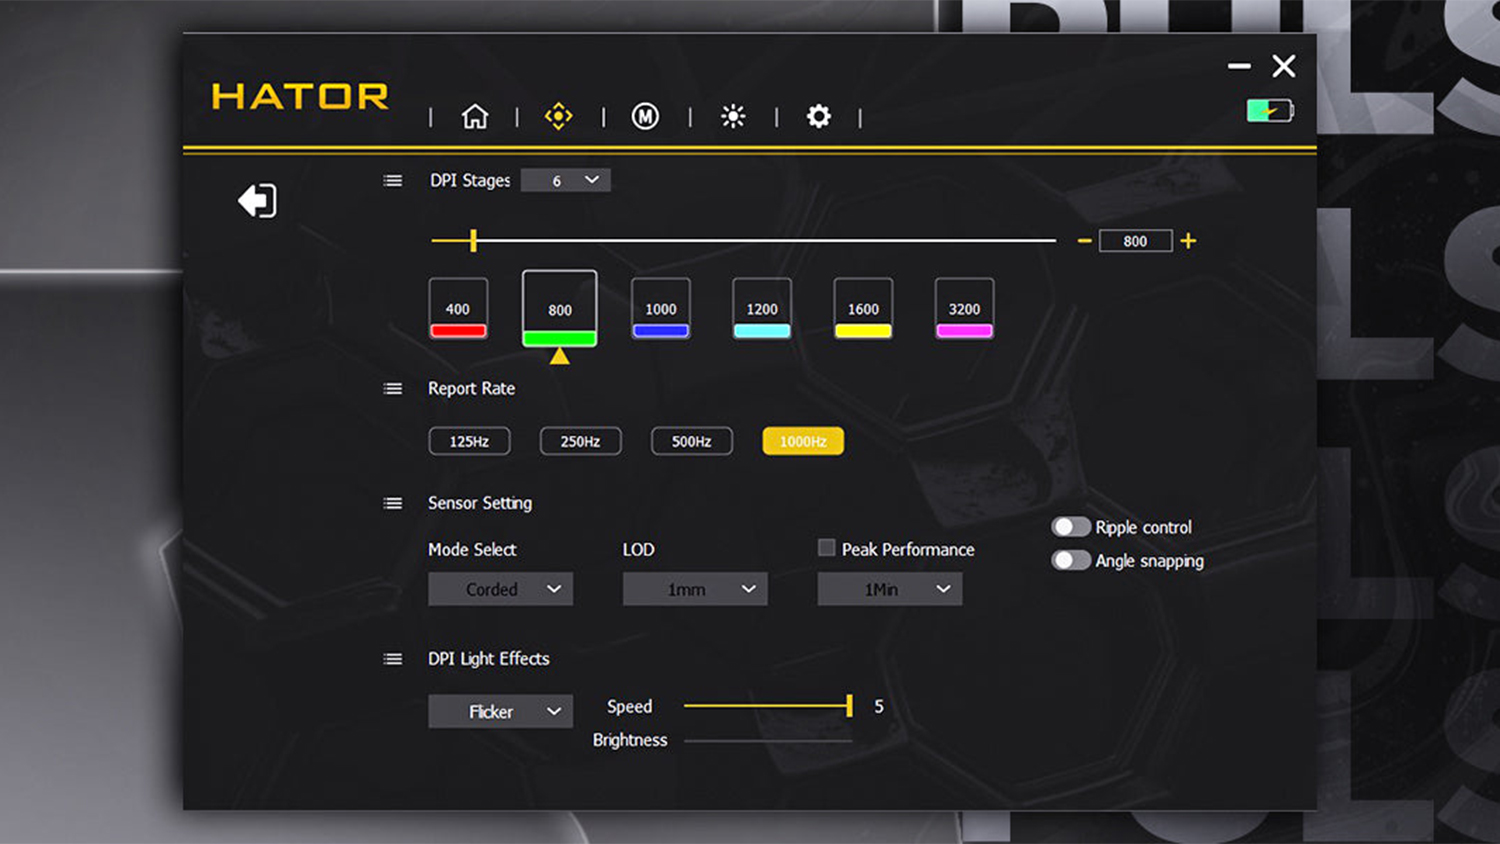Viewport: 1500px width, 844px height.
Task: Select the 125Hz report rate
Action: point(469,441)
